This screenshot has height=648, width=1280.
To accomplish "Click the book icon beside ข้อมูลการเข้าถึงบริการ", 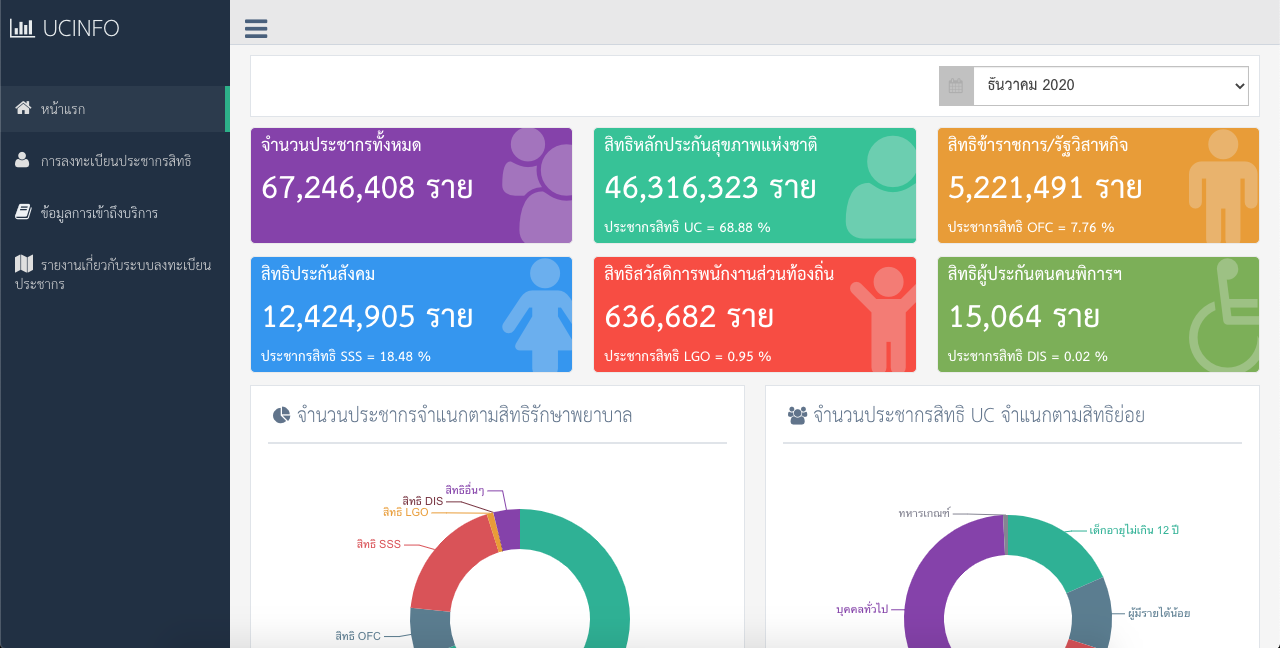I will point(23,212).
